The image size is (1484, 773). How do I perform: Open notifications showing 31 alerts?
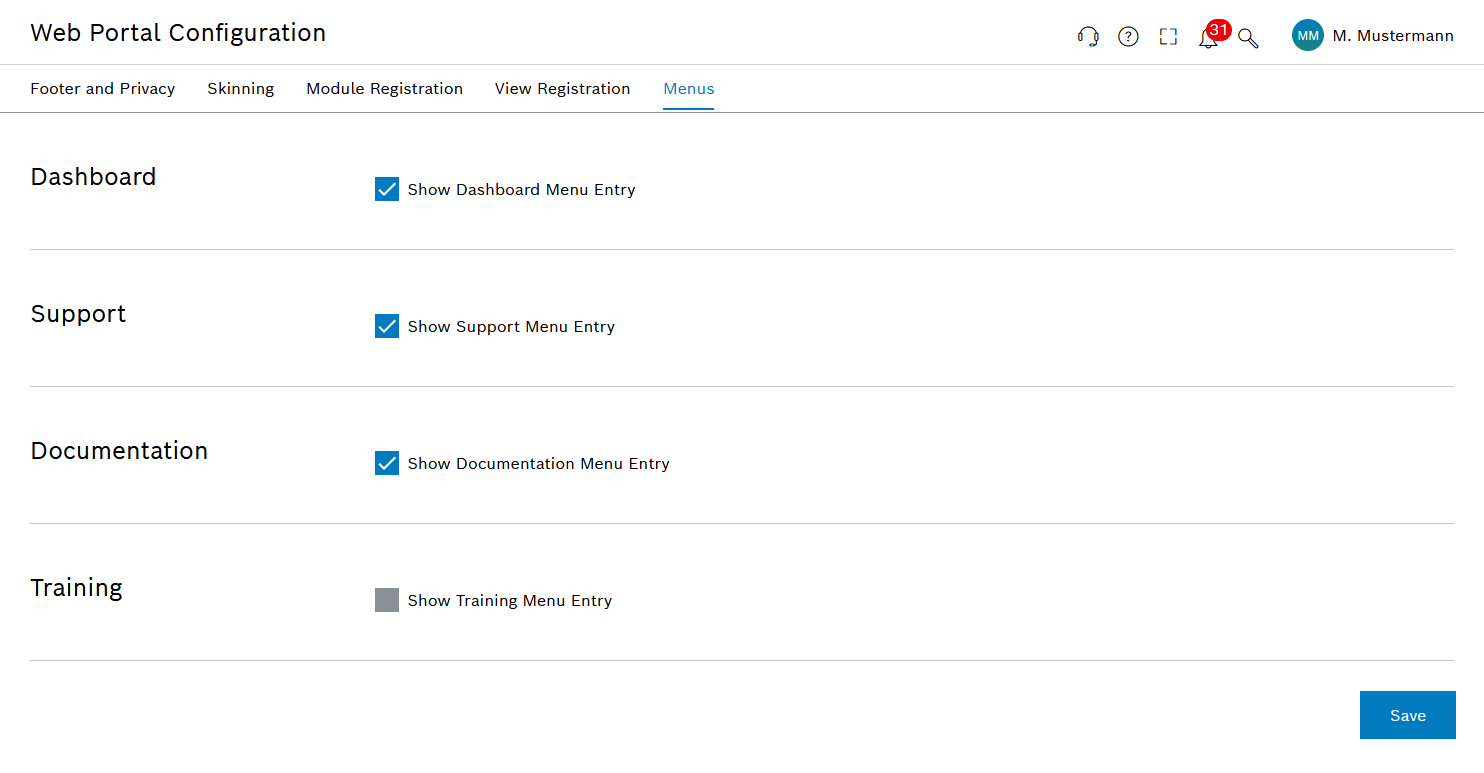[1208, 38]
